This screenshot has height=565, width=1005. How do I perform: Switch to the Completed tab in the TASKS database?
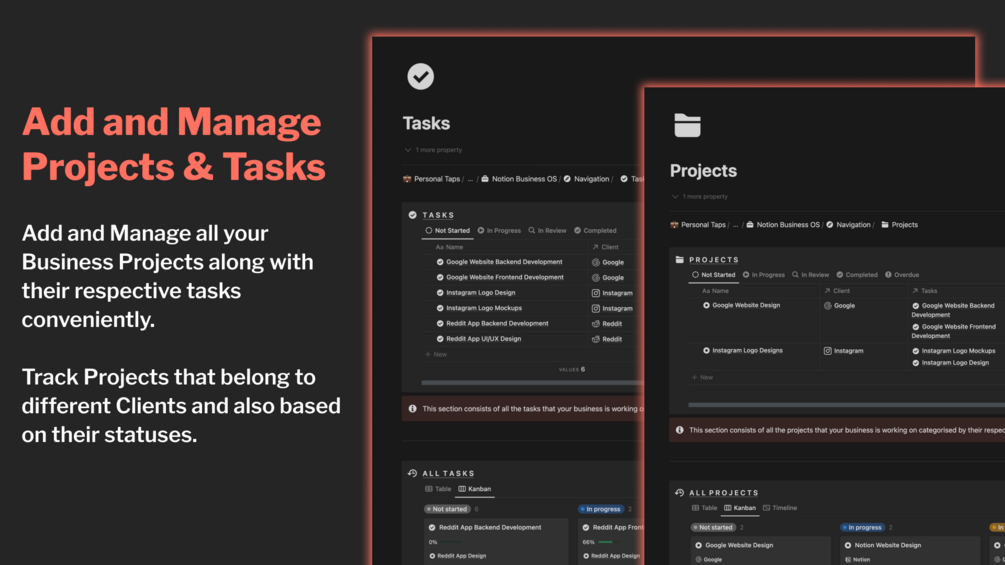[x=595, y=231]
